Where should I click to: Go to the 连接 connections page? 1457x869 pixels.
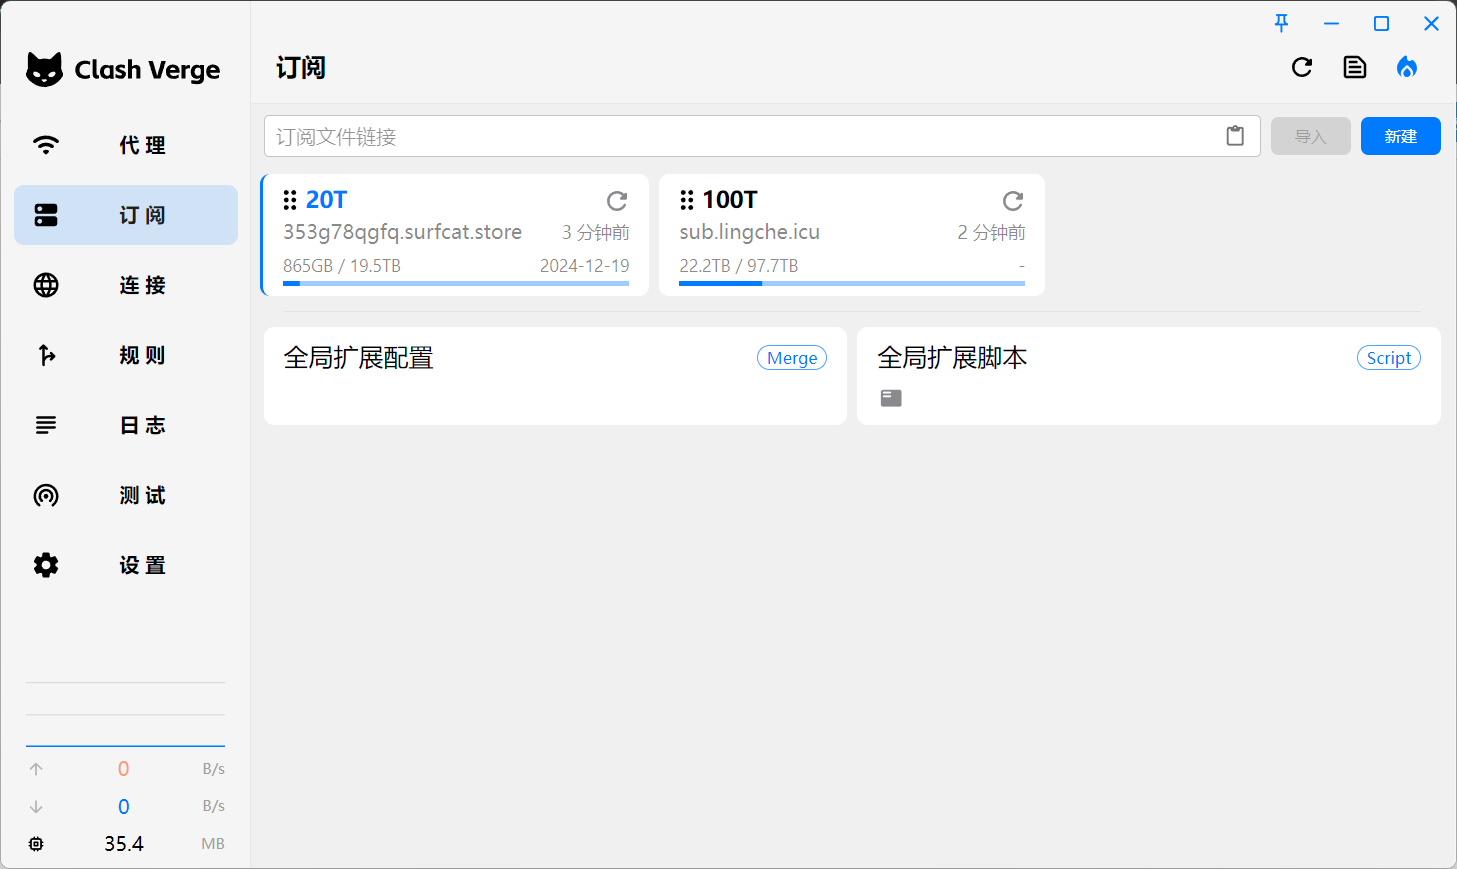(x=126, y=285)
